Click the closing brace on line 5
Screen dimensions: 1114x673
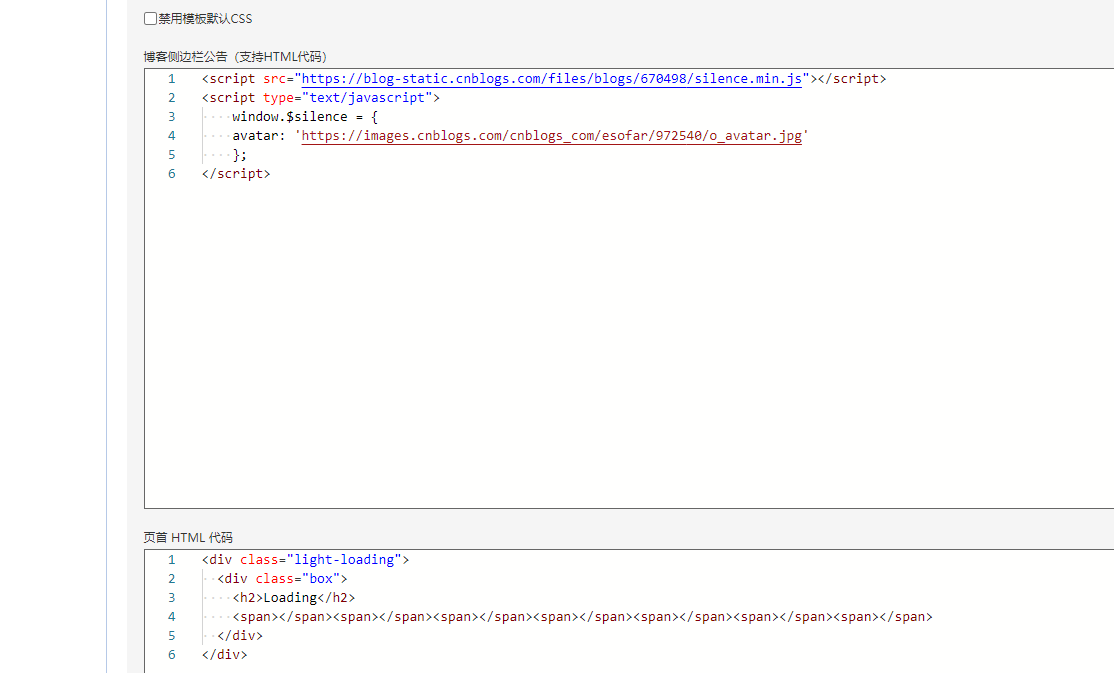237,154
